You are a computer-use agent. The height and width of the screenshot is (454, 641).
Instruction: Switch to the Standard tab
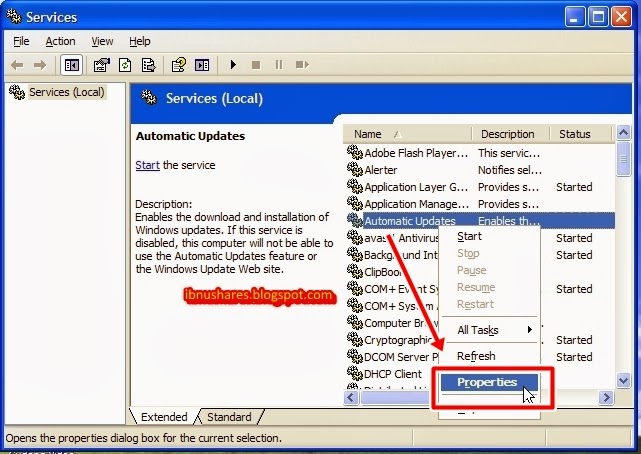(229, 417)
